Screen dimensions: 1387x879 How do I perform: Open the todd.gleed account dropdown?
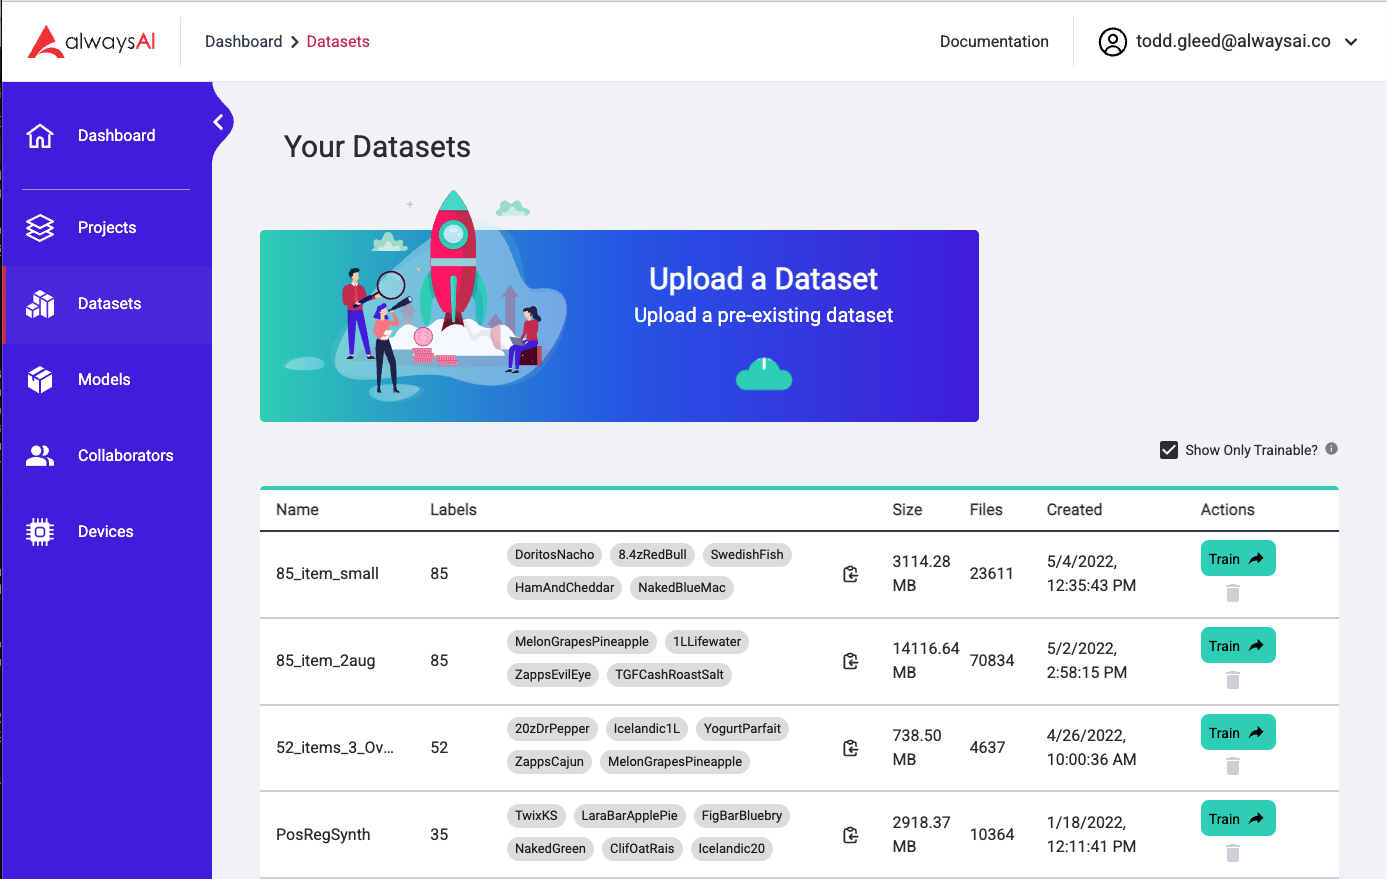click(1351, 42)
